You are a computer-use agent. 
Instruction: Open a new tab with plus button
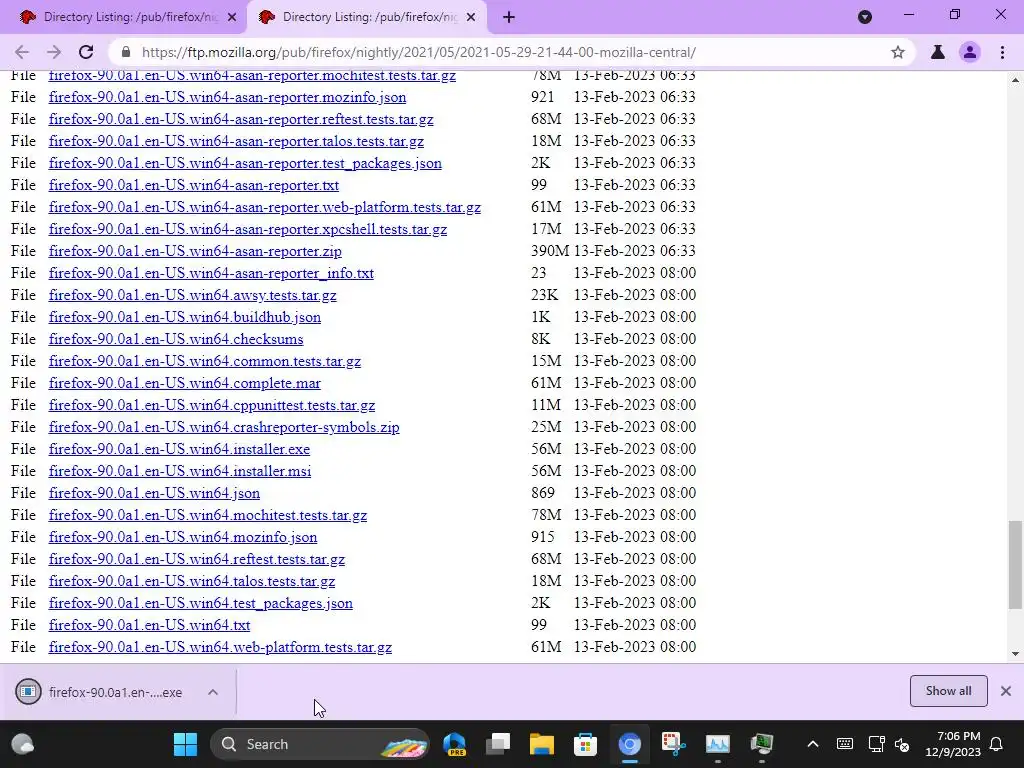[x=509, y=17]
